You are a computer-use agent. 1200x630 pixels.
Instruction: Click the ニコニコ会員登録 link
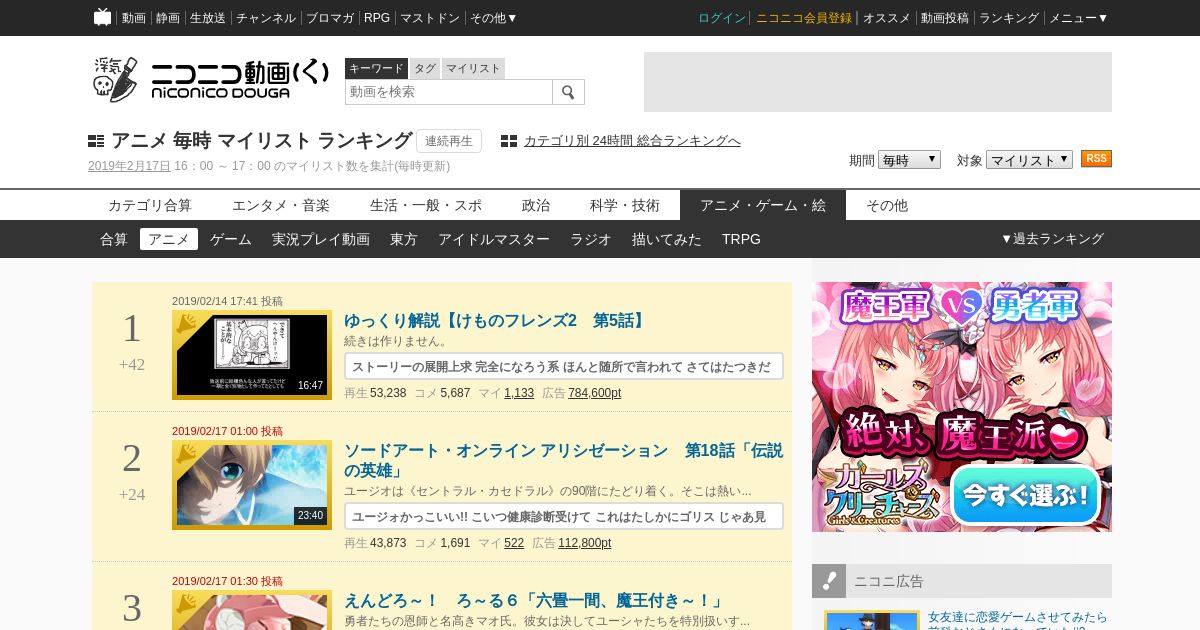(x=804, y=18)
